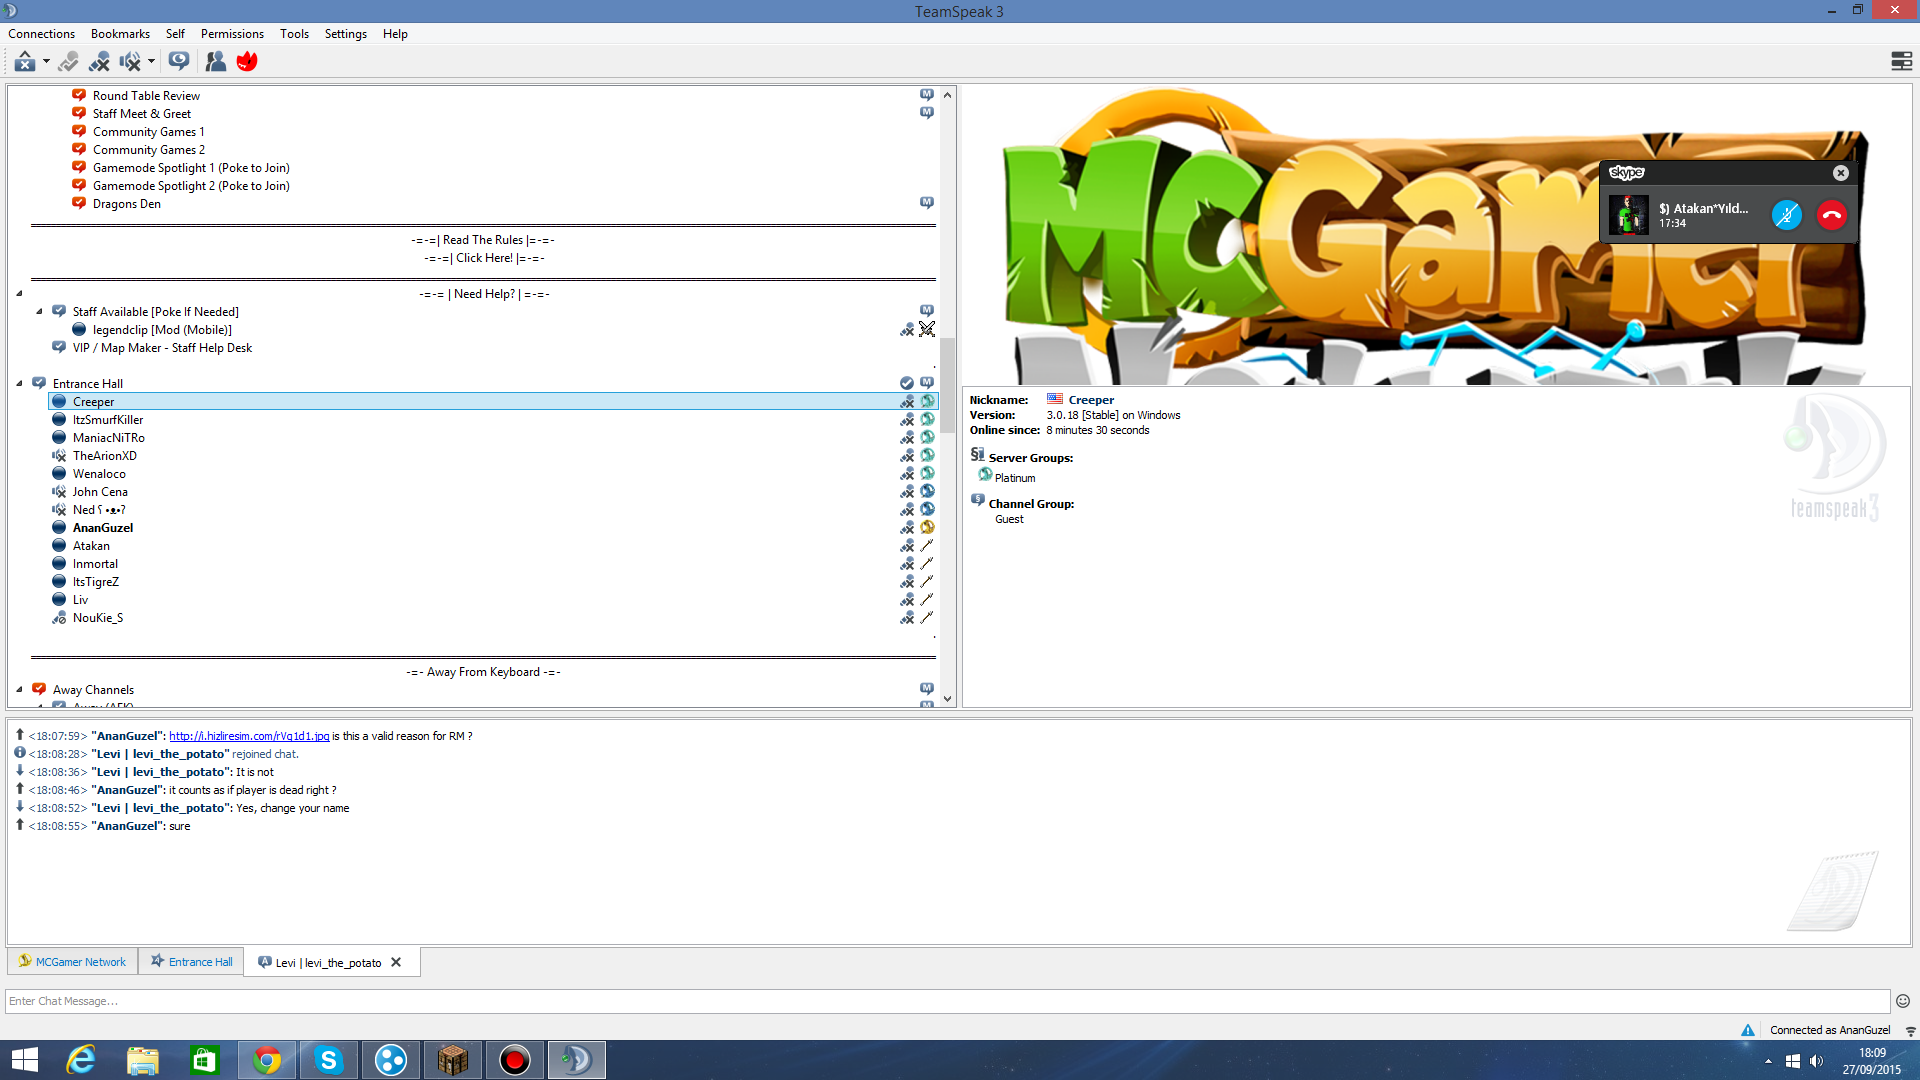The height and width of the screenshot is (1080, 1920).
Task: Open Skype from the Windows taskbar
Action: click(x=328, y=1060)
